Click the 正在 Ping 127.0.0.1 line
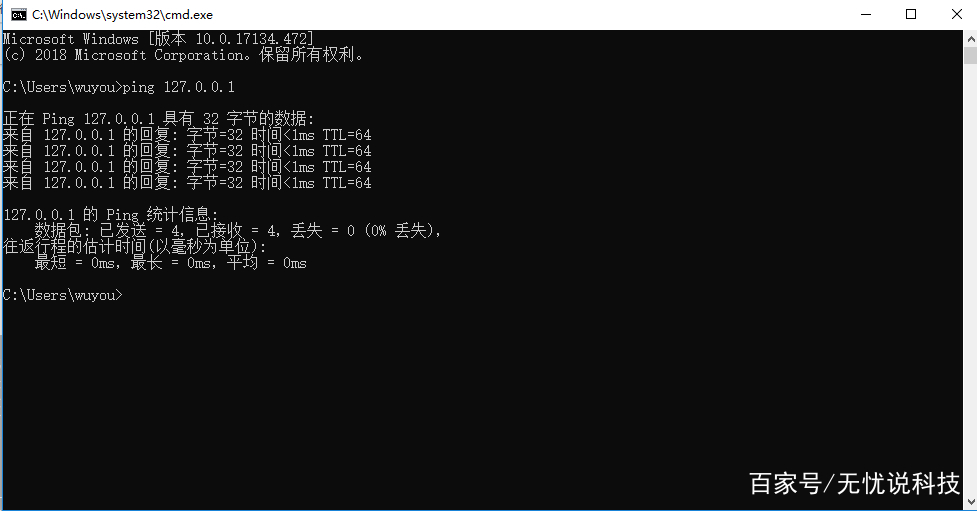The width and height of the screenshot is (977, 511). [x=159, y=118]
